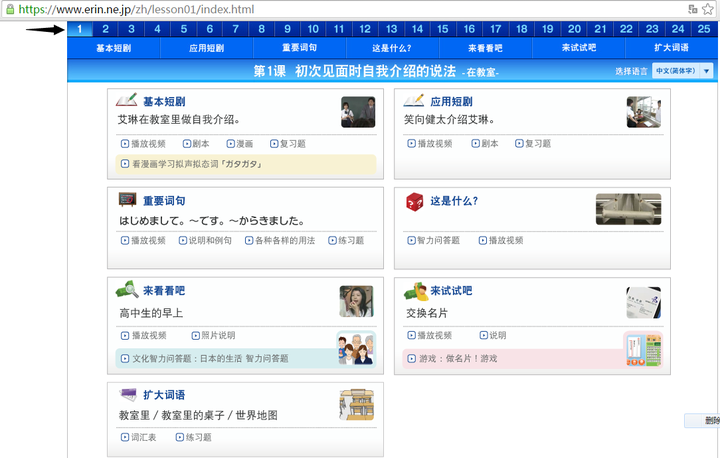720x458 pixels.
Task: Click 播放视频 under 来试试吧
Action: [x=430, y=335]
